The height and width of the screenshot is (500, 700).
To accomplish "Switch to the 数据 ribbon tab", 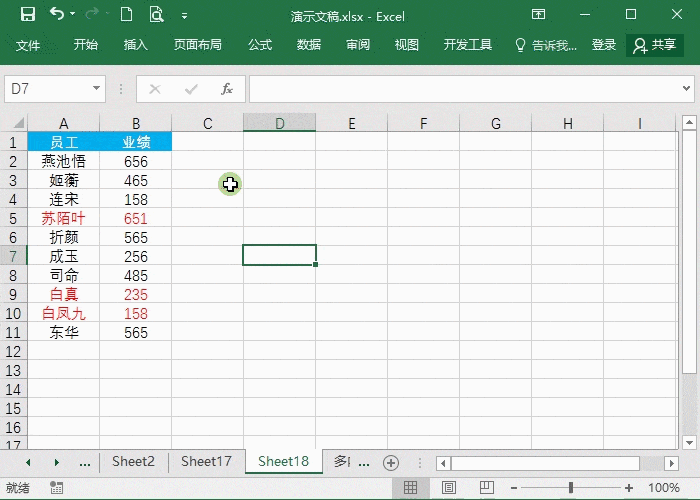I will tap(309, 45).
